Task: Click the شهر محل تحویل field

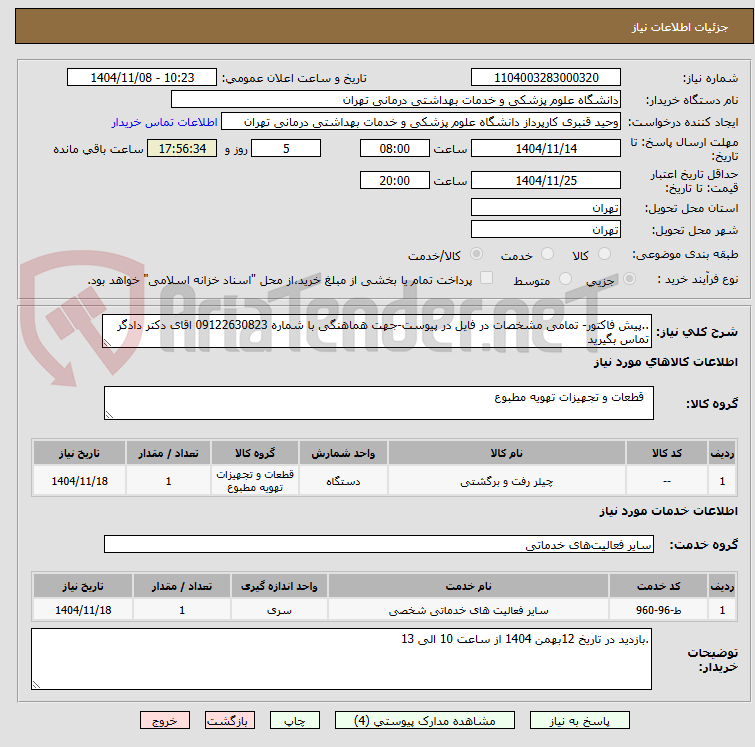Action: click(x=546, y=230)
